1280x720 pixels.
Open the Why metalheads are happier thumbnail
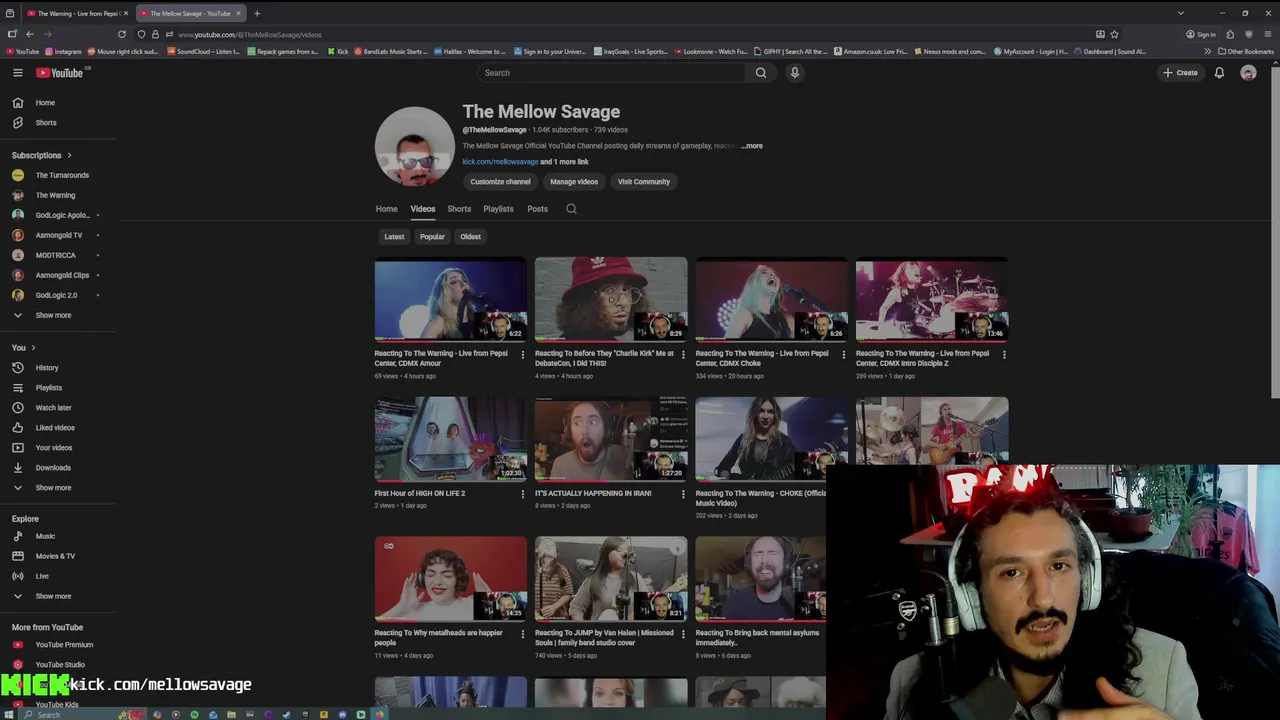click(450, 579)
